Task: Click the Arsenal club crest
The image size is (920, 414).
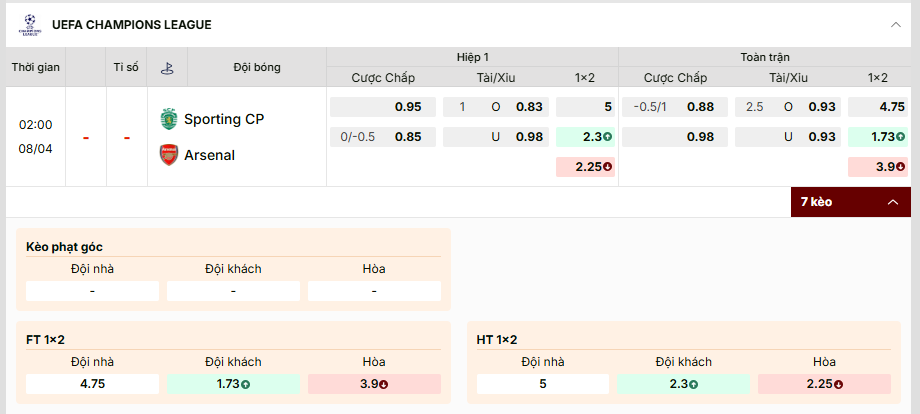Action: pos(168,155)
